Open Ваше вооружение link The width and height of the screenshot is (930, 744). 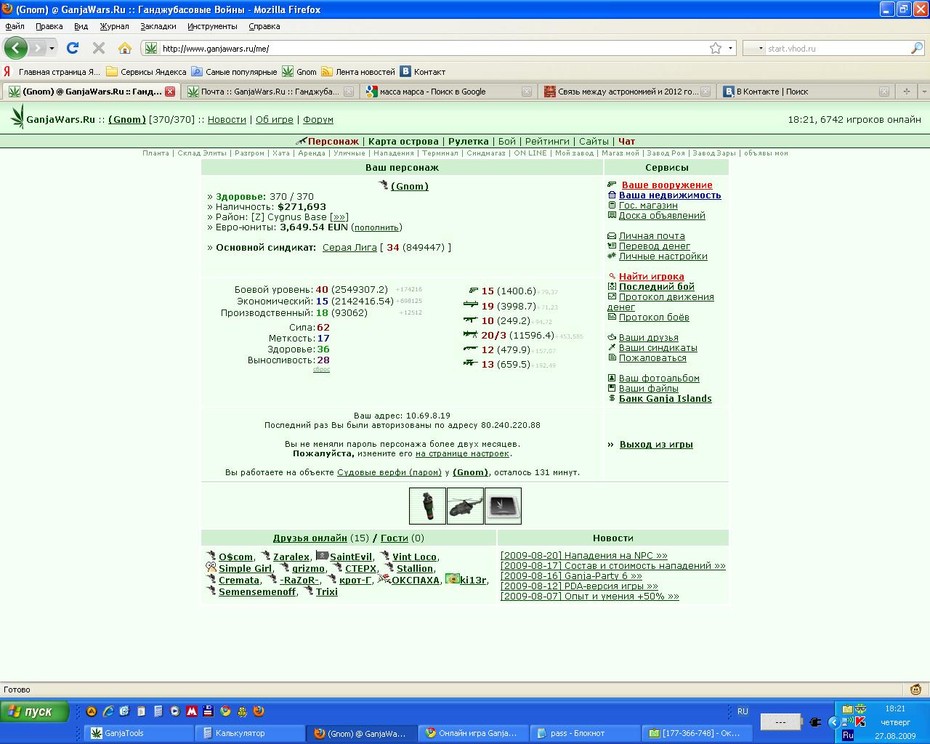click(667, 185)
